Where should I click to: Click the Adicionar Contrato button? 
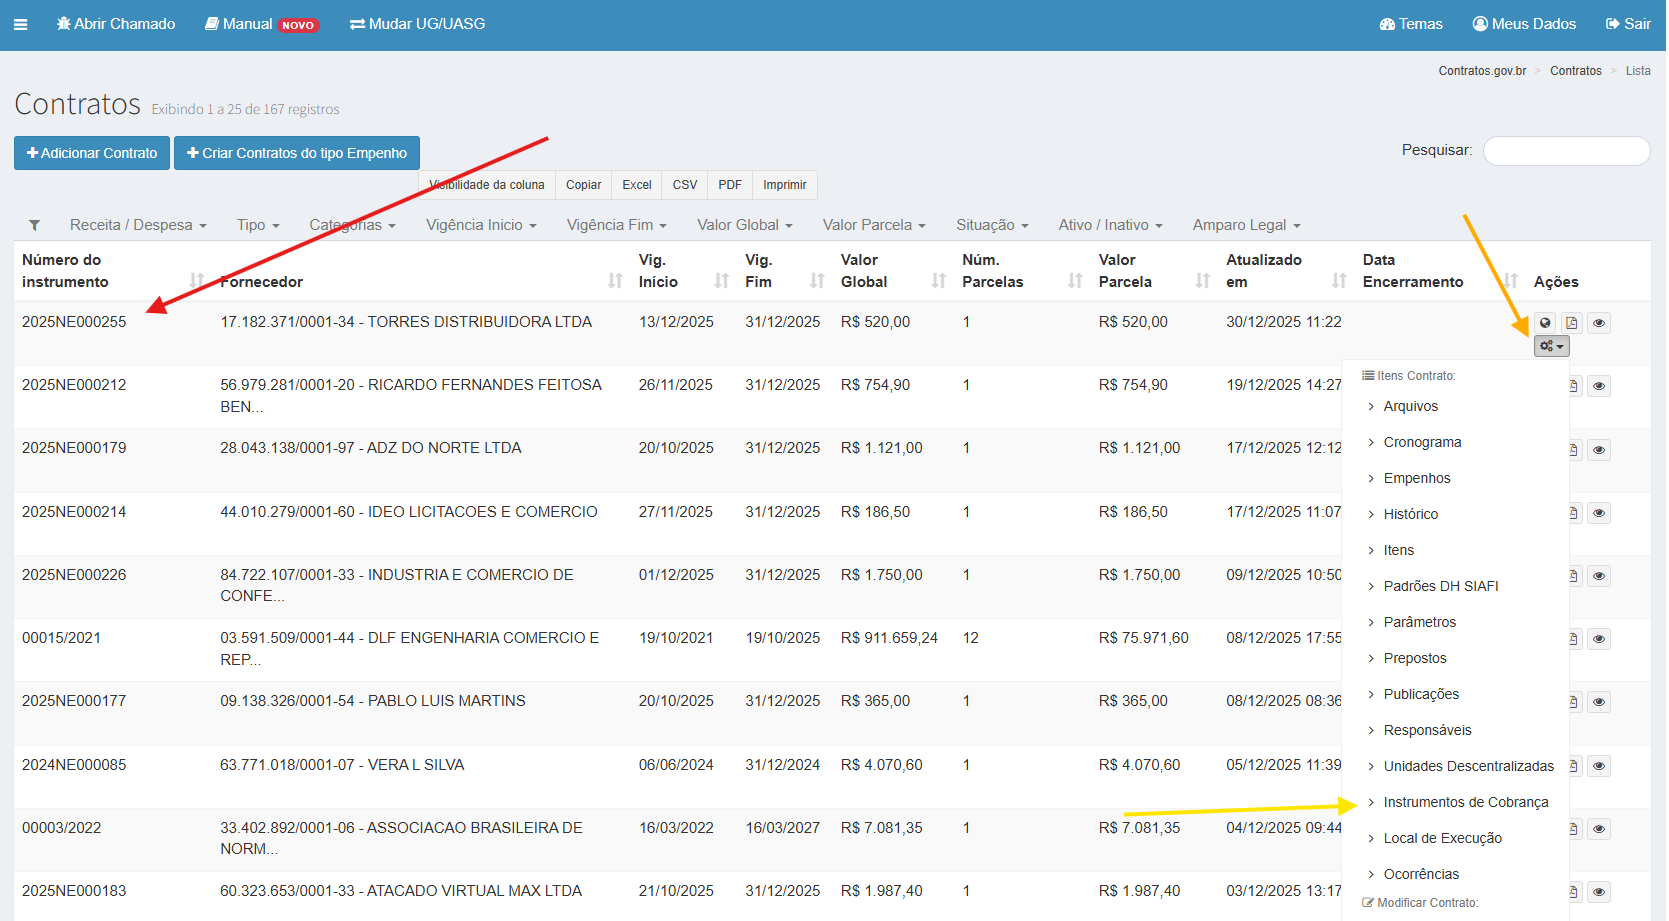pos(92,153)
